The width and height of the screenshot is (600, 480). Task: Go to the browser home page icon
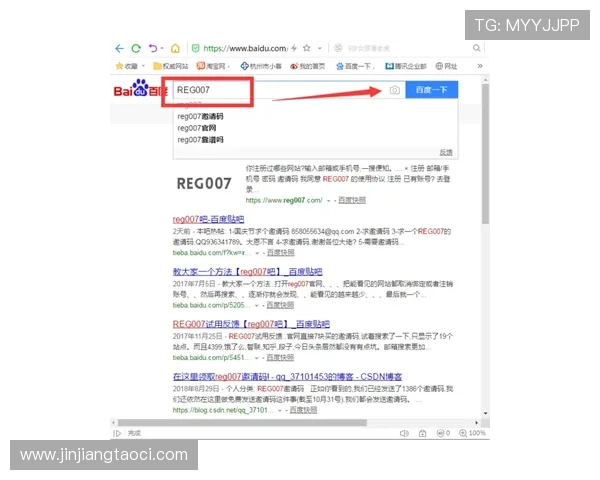tap(175, 48)
